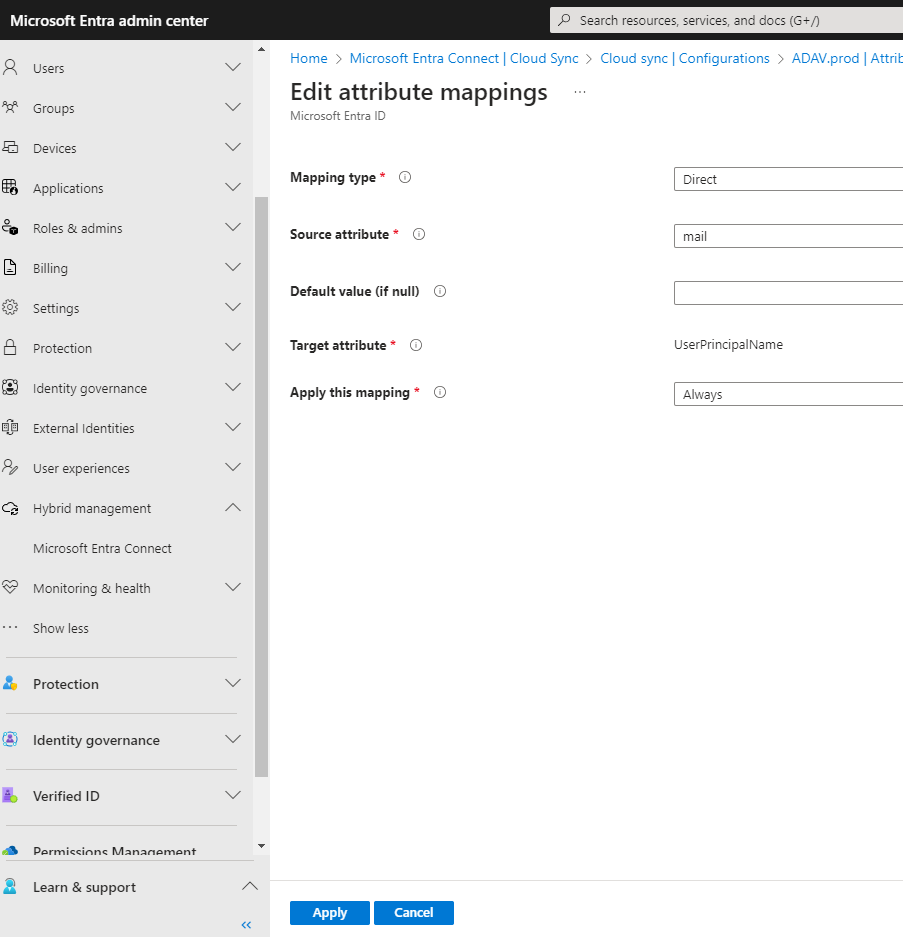The width and height of the screenshot is (903, 937).
Task: Click the Verified ID icon
Action: tap(10, 795)
